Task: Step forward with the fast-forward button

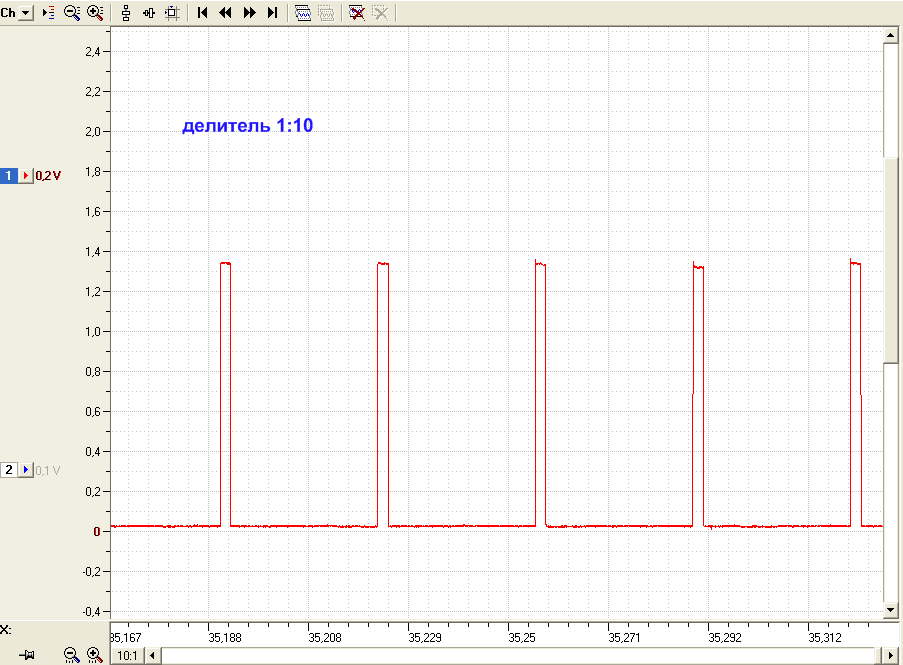Action: pos(249,13)
